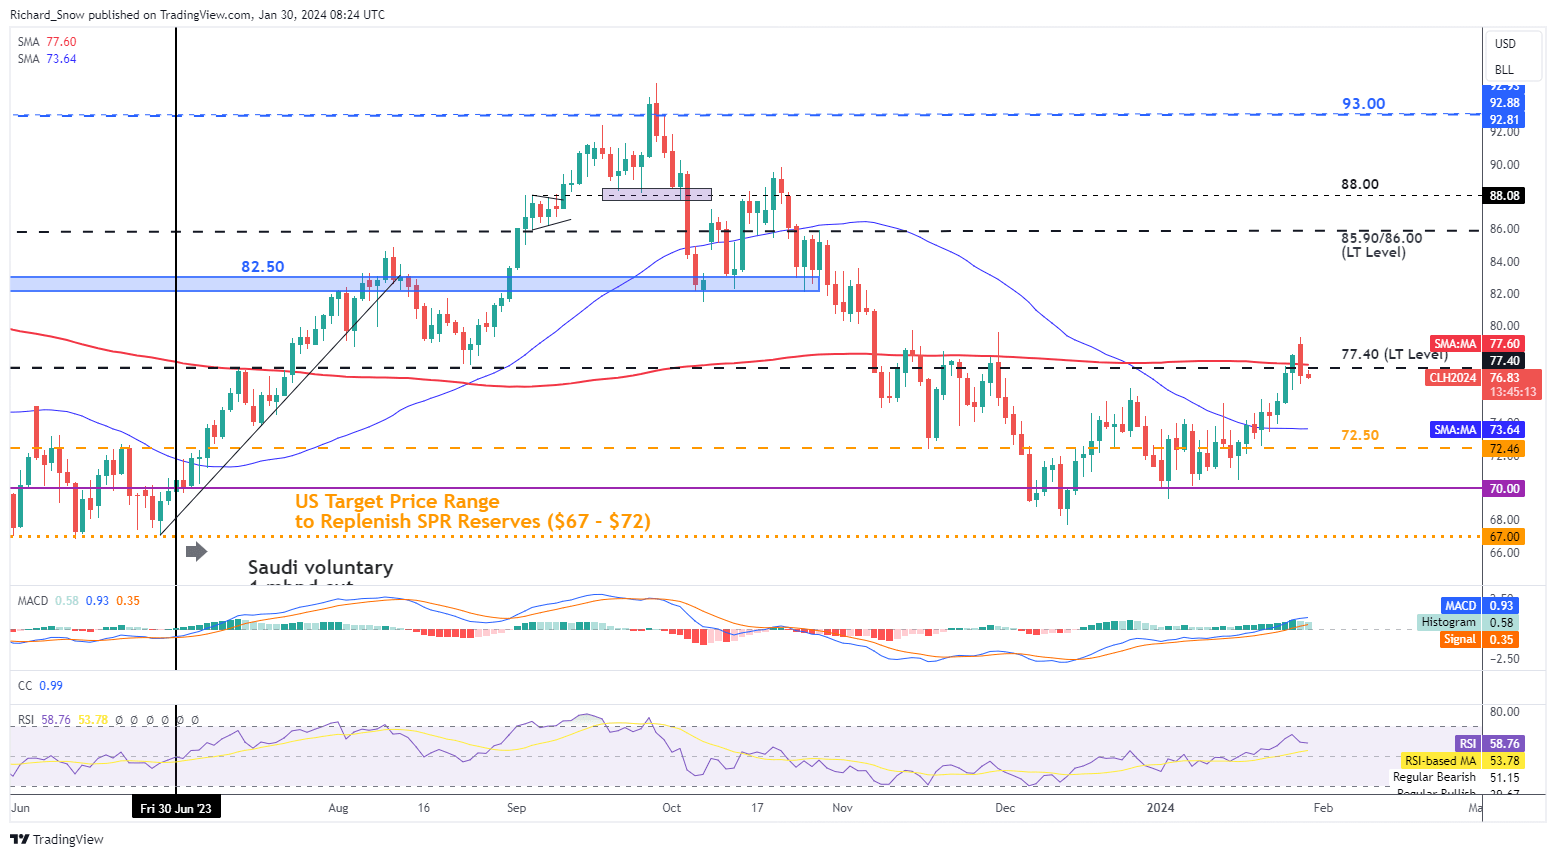Click the Dec label on time axis
This screenshot has width=1556, height=857.
tap(1005, 808)
